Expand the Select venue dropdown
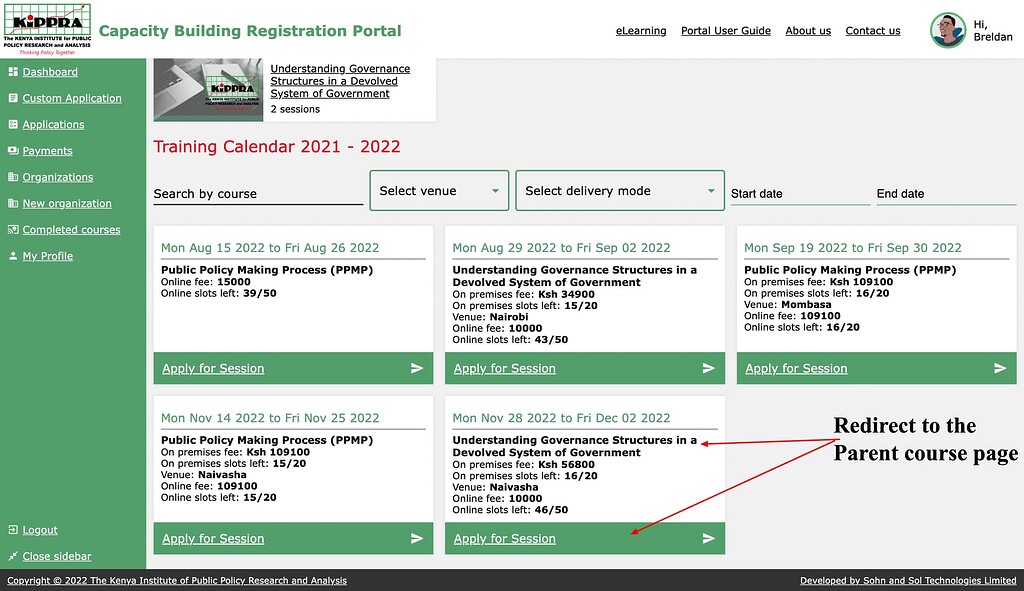Viewport: 1024px width, 591px height. coord(439,191)
